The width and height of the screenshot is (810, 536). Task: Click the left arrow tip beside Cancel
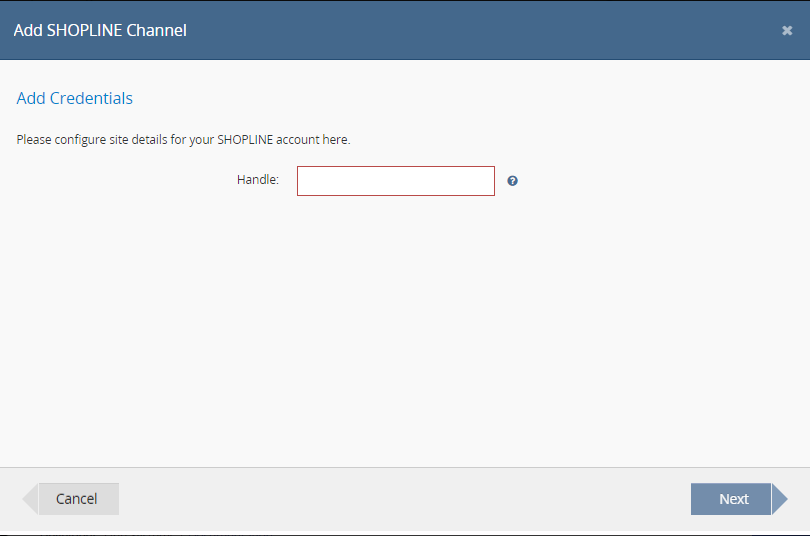pyautogui.click(x=30, y=499)
